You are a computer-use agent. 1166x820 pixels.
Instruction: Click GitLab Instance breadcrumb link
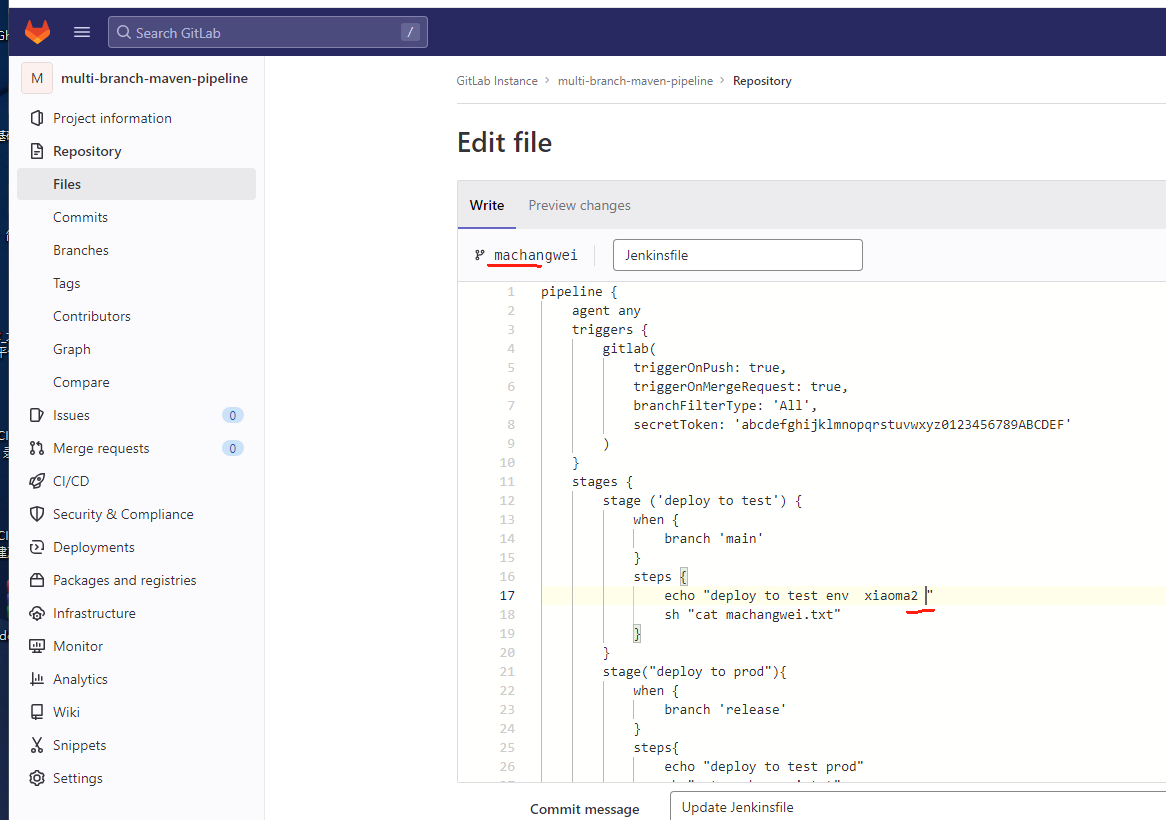coord(497,81)
